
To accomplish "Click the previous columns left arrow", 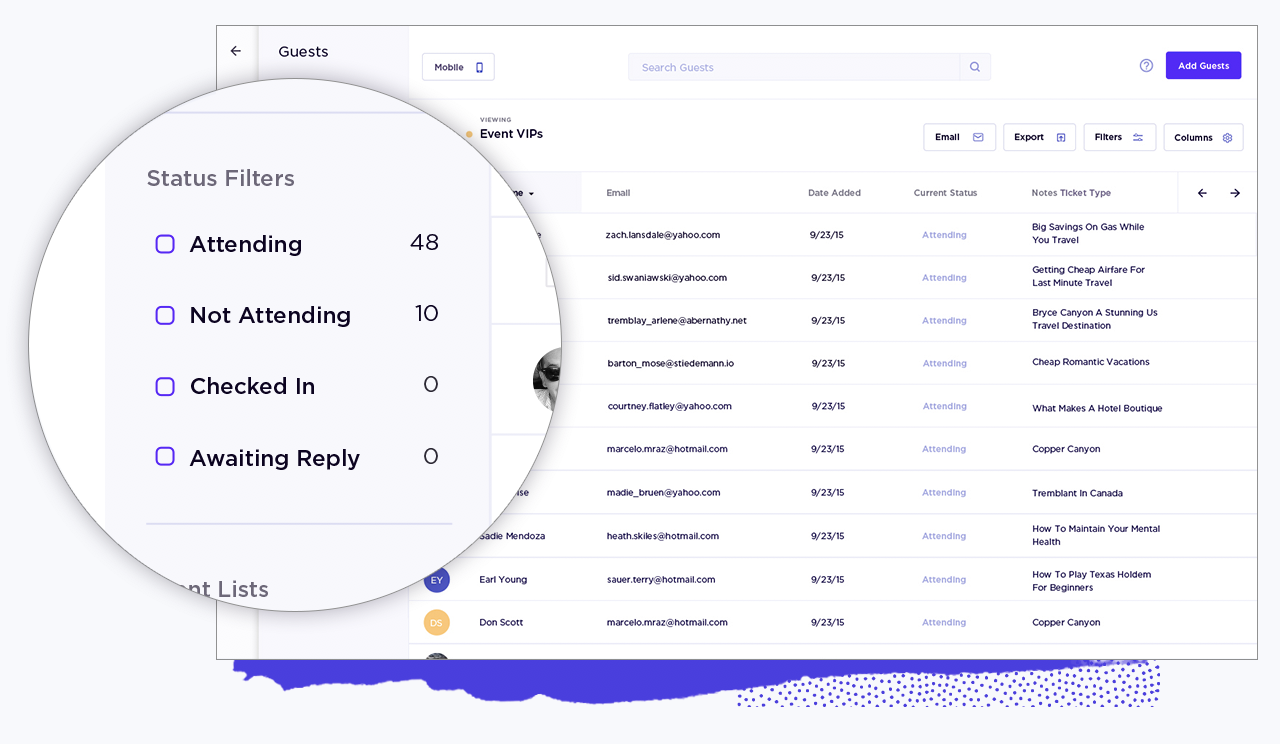I will (x=1202, y=193).
